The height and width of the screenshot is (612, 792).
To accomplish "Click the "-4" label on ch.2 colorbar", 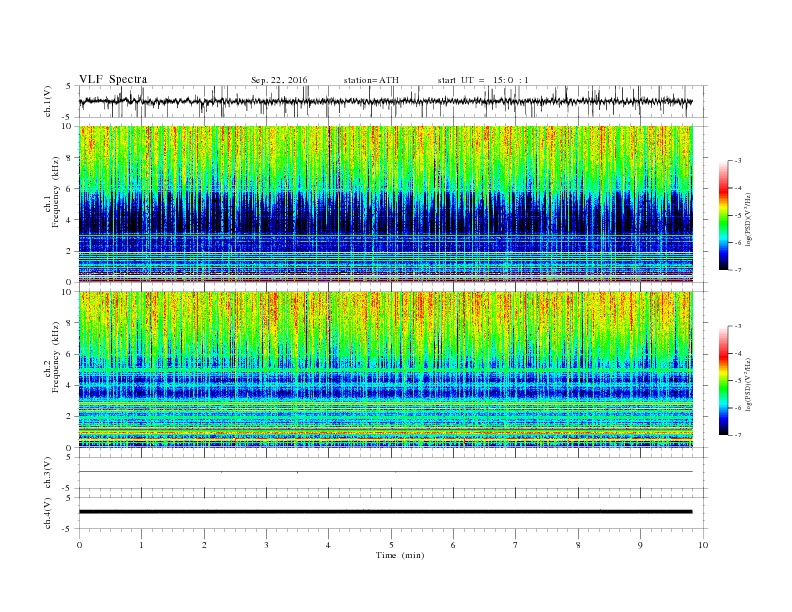I will (x=737, y=353).
